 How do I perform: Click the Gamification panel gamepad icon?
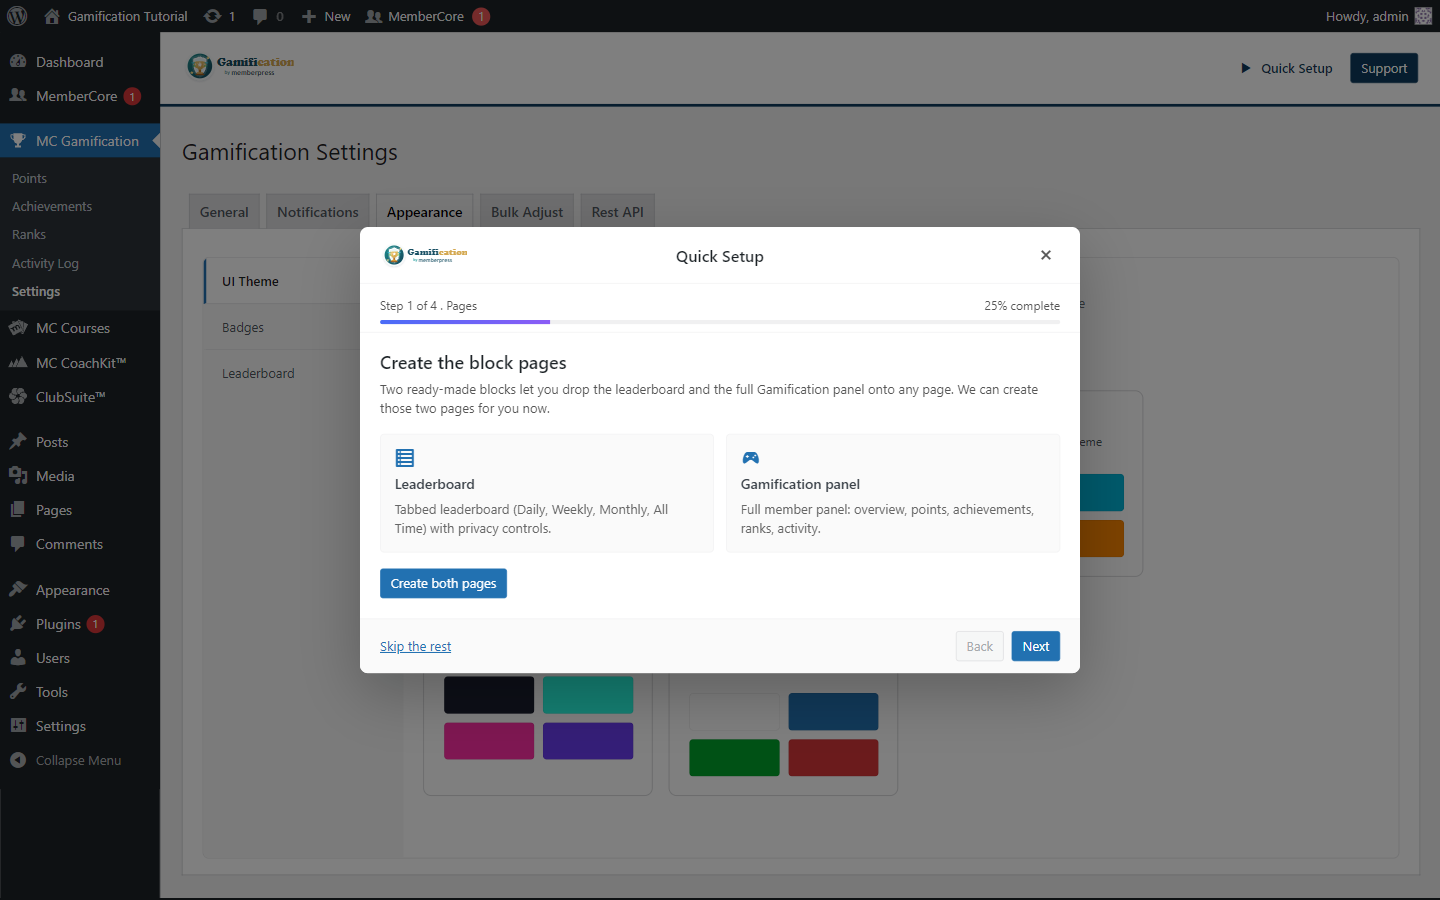pos(751,458)
